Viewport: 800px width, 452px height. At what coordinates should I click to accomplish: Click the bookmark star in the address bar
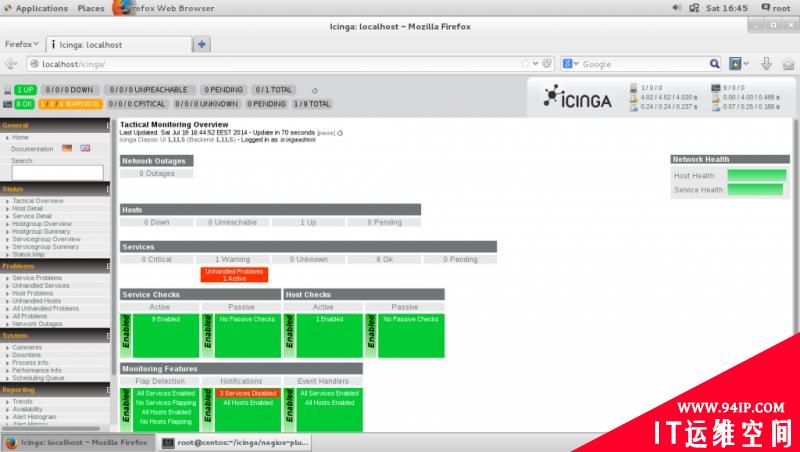[525, 64]
